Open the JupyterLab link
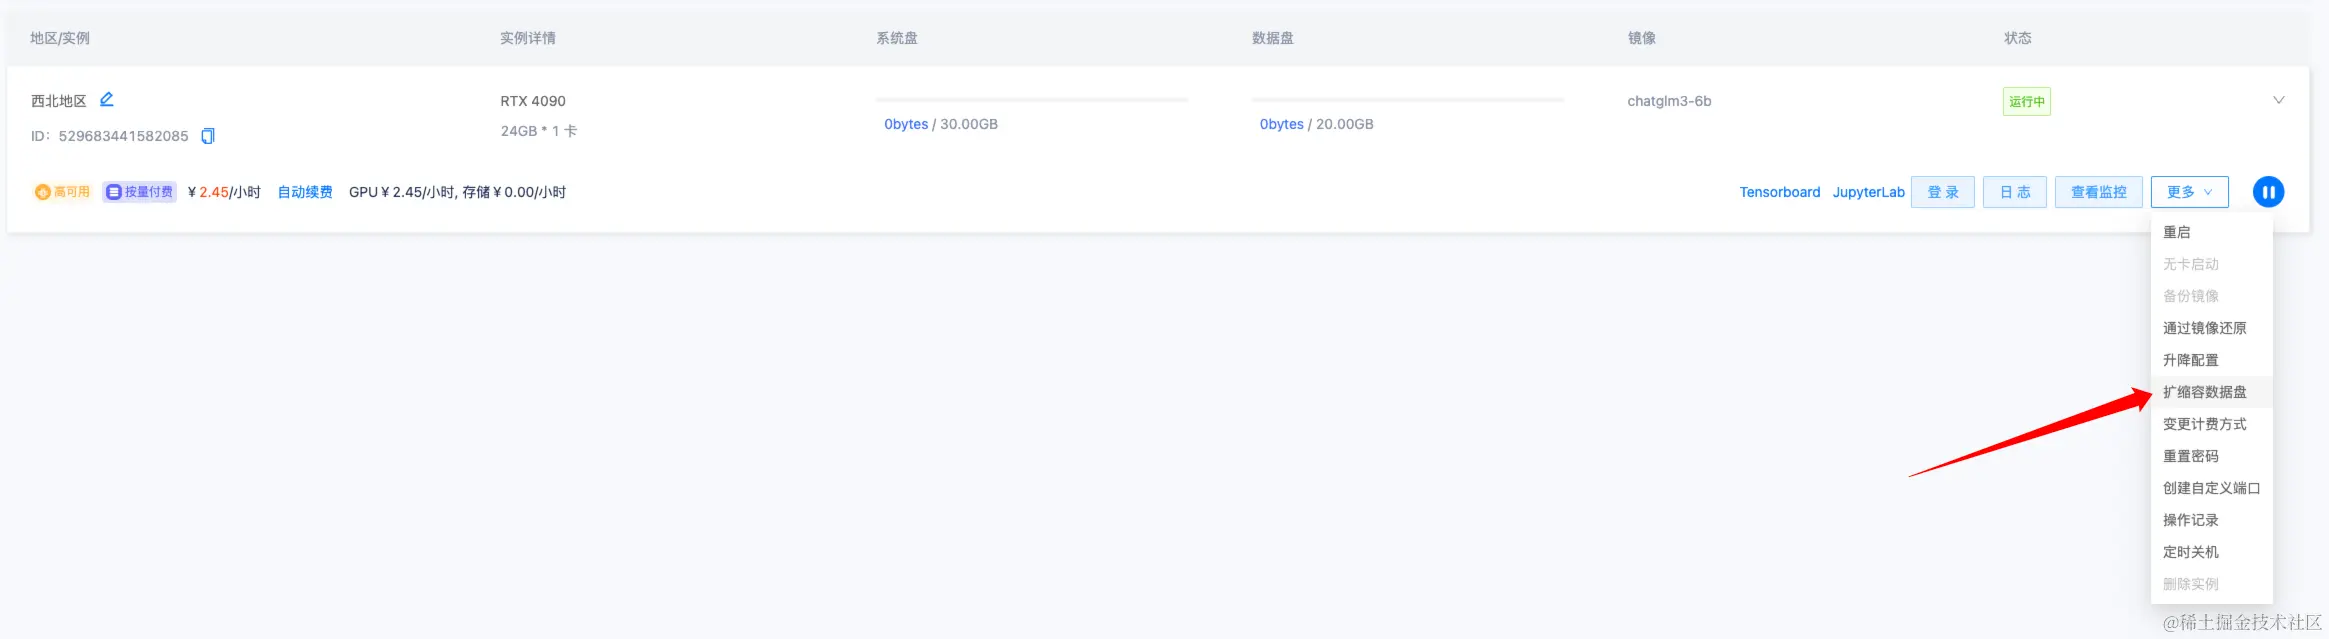The height and width of the screenshot is (639, 2329). [1868, 192]
